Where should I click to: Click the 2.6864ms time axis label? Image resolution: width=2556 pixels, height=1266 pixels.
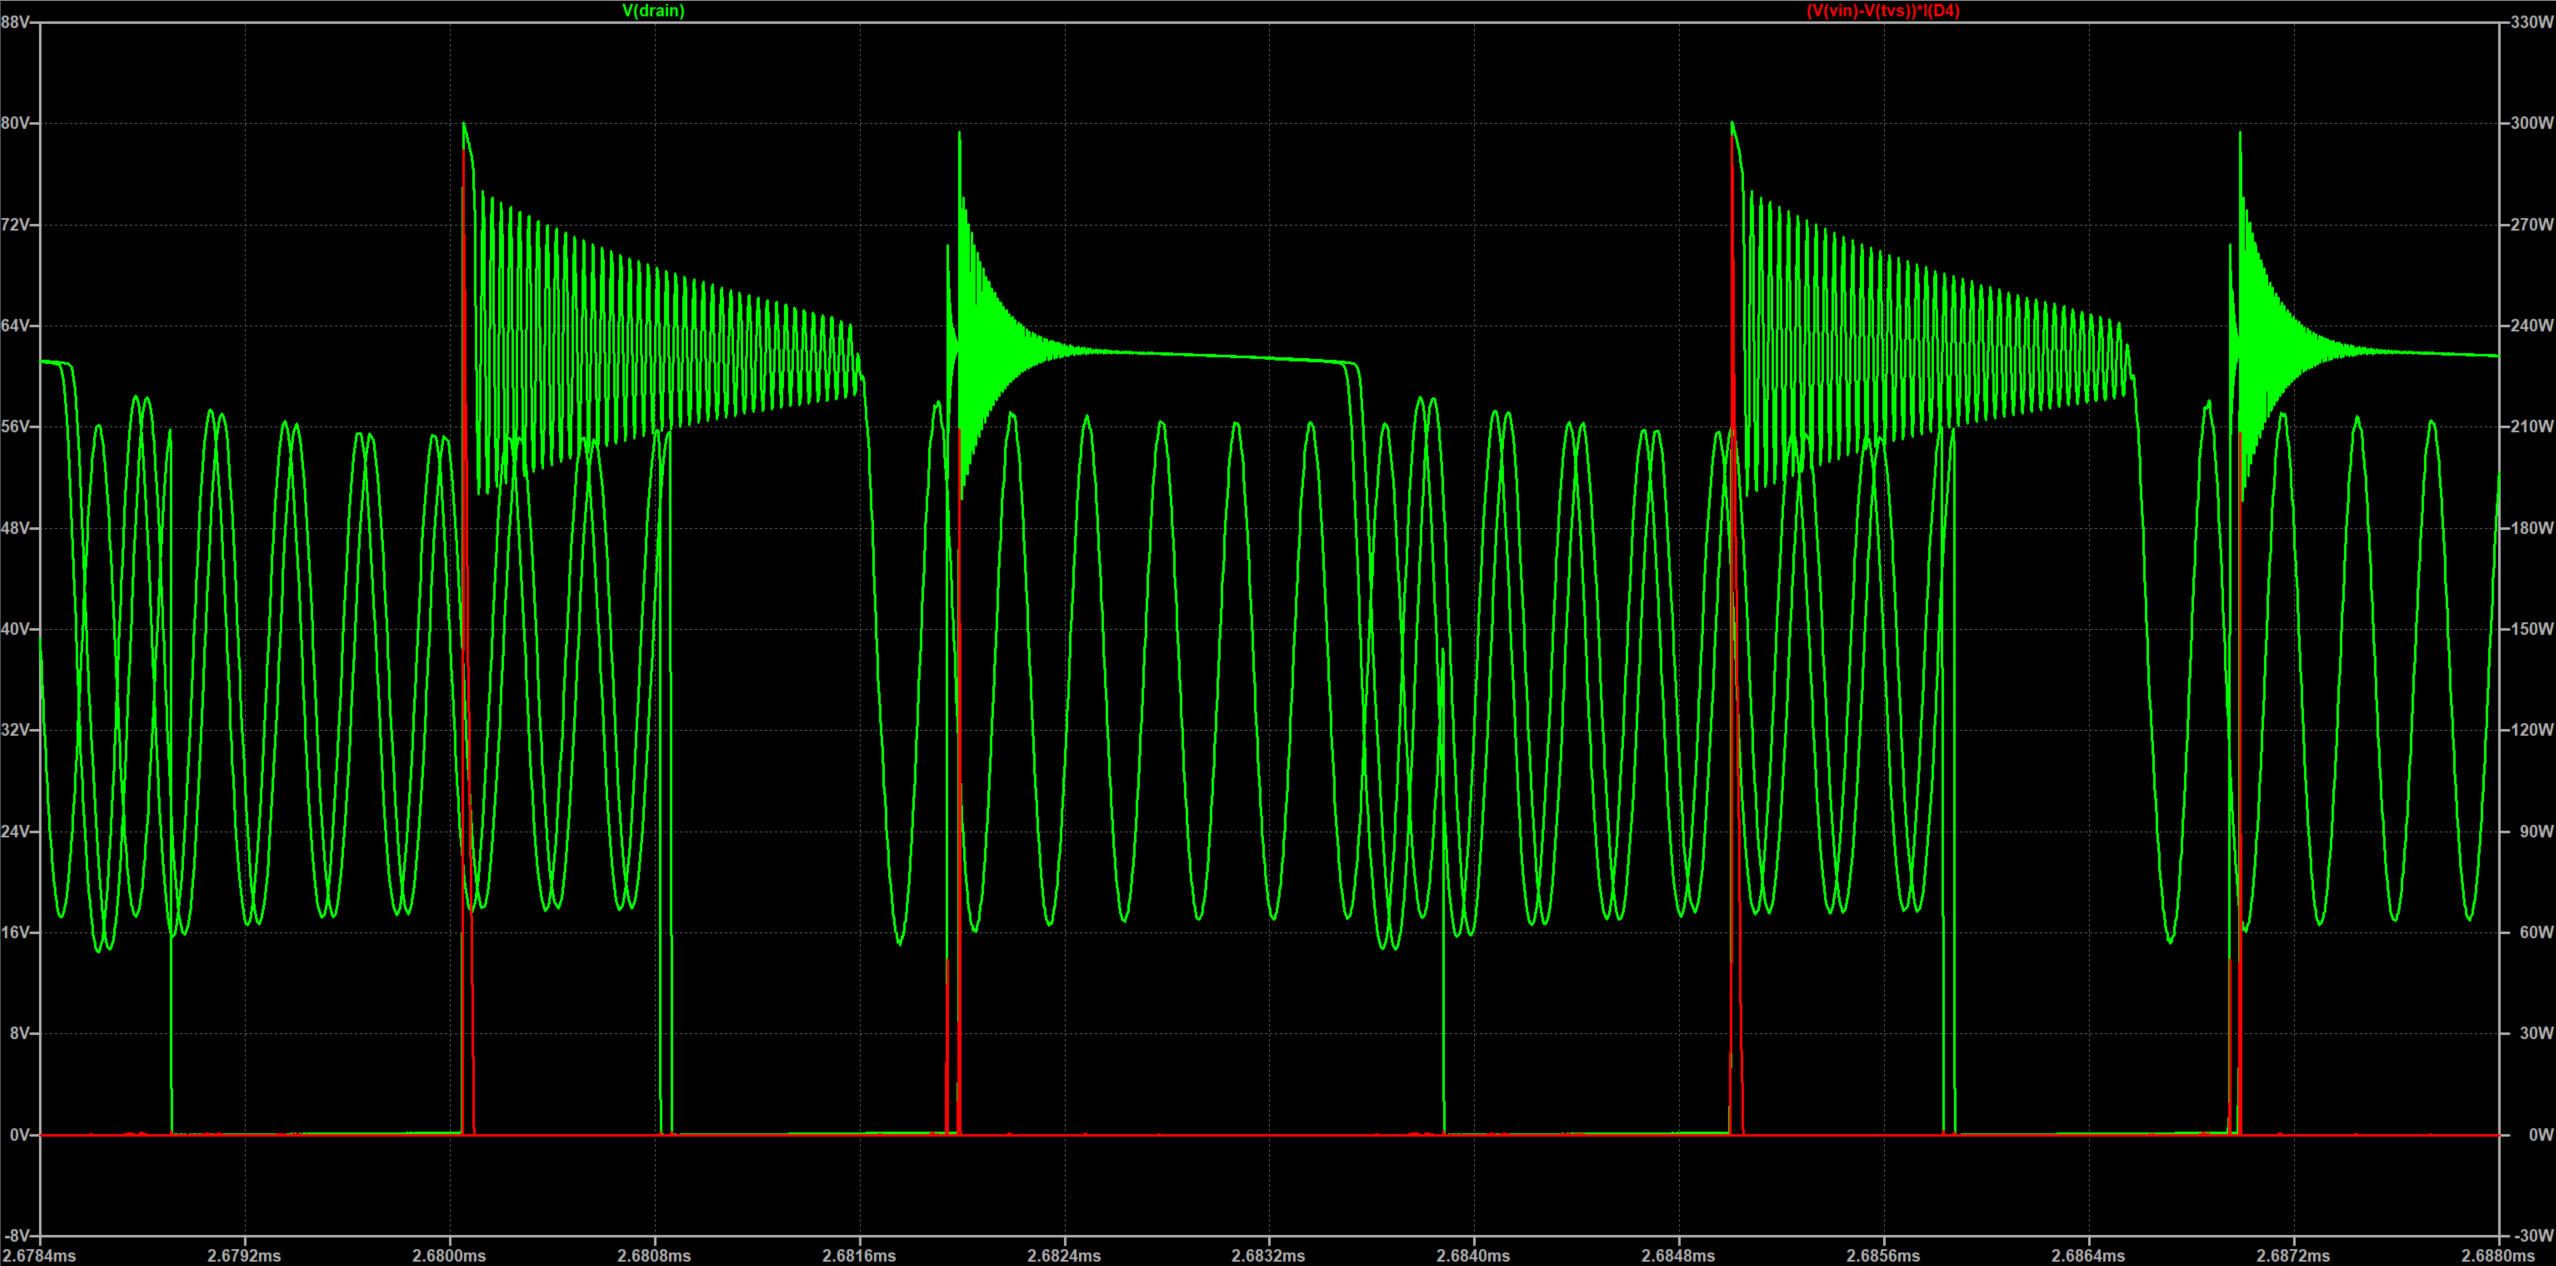[x=2088, y=1255]
